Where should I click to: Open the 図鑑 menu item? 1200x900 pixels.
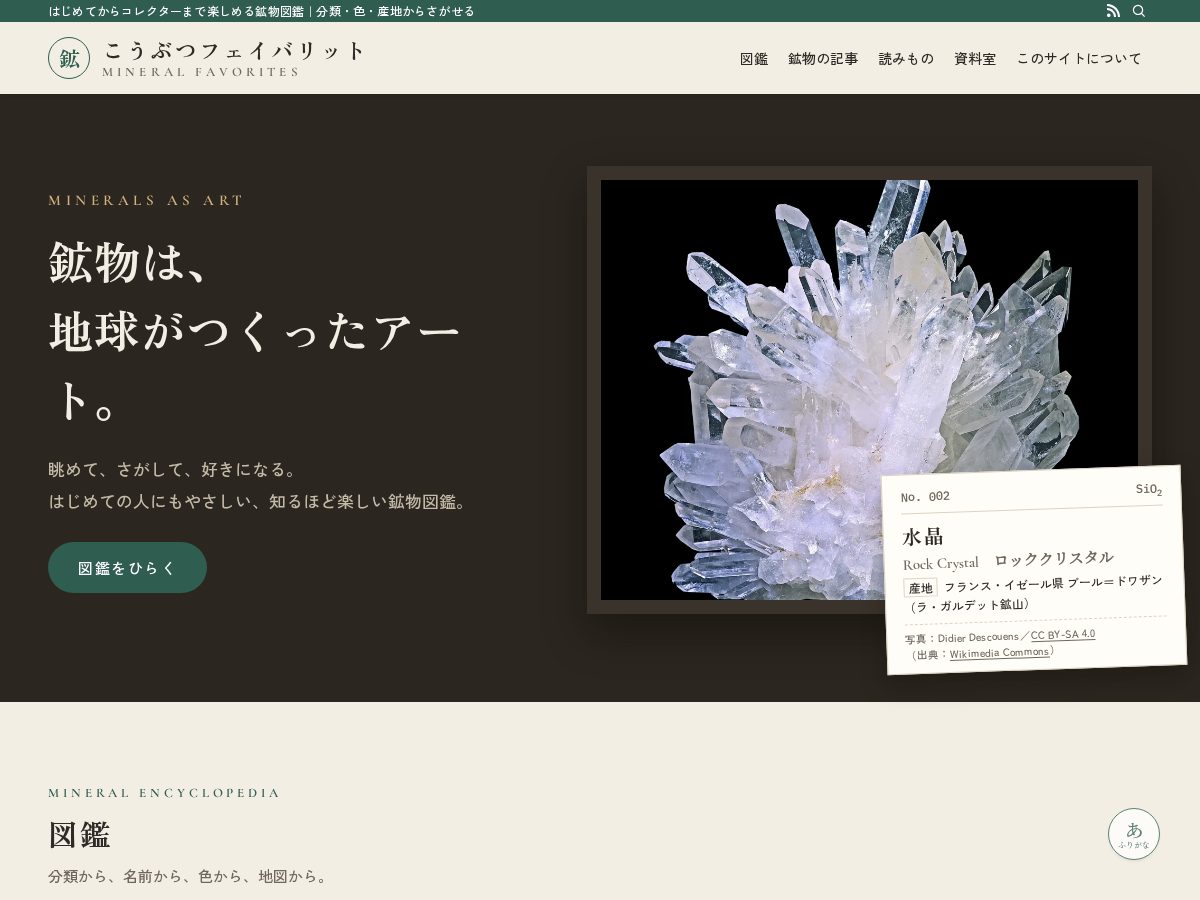click(x=754, y=59)
